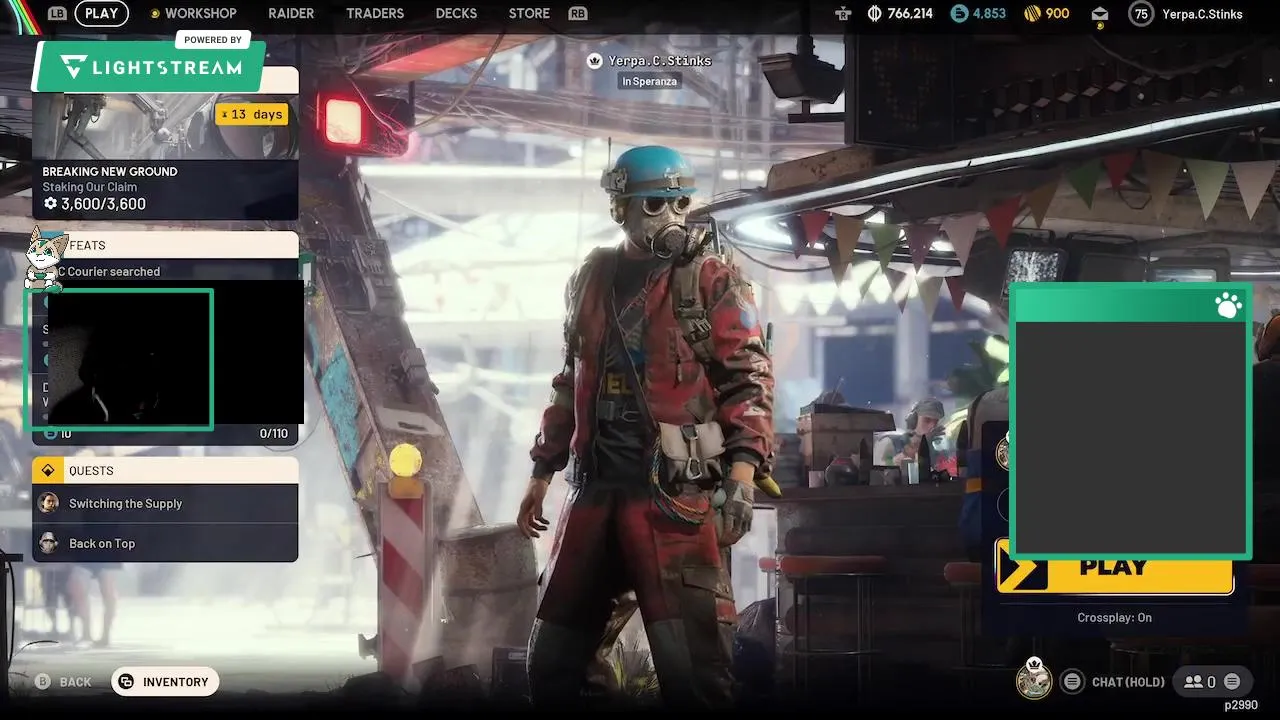Click the 4,853 Cred balance
Viewport: 1280px width, 720px height.
[x=989, y=13]
